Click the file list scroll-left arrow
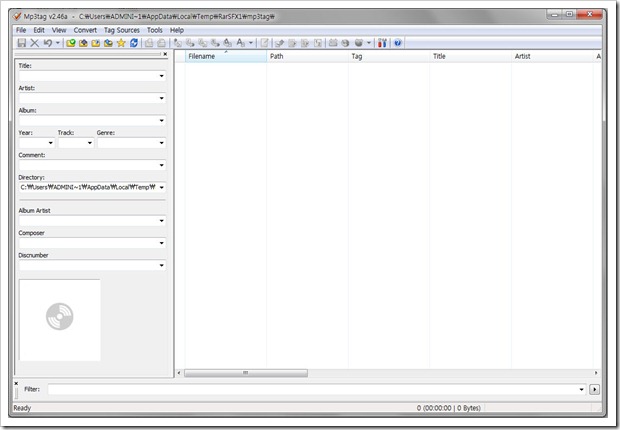 coord(179,373)
